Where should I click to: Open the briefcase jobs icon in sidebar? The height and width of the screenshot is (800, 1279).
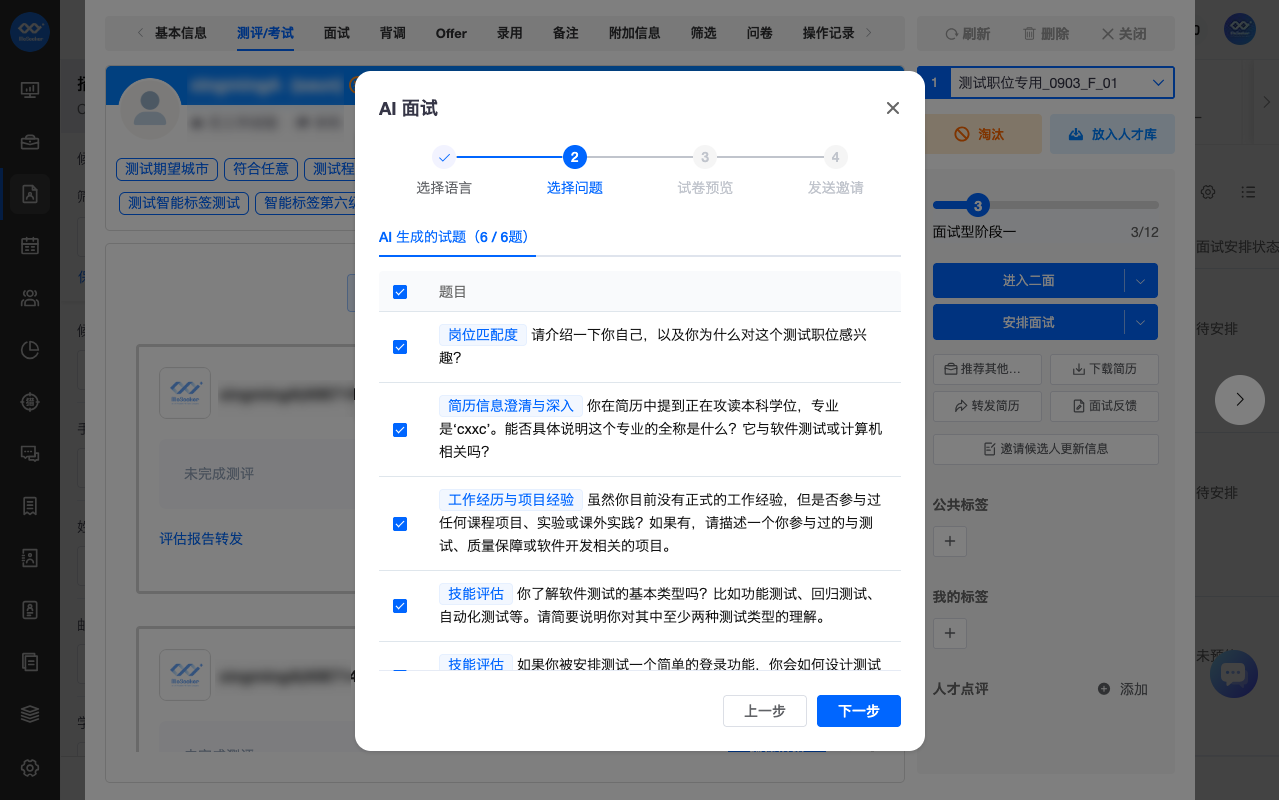coord(30,142)
